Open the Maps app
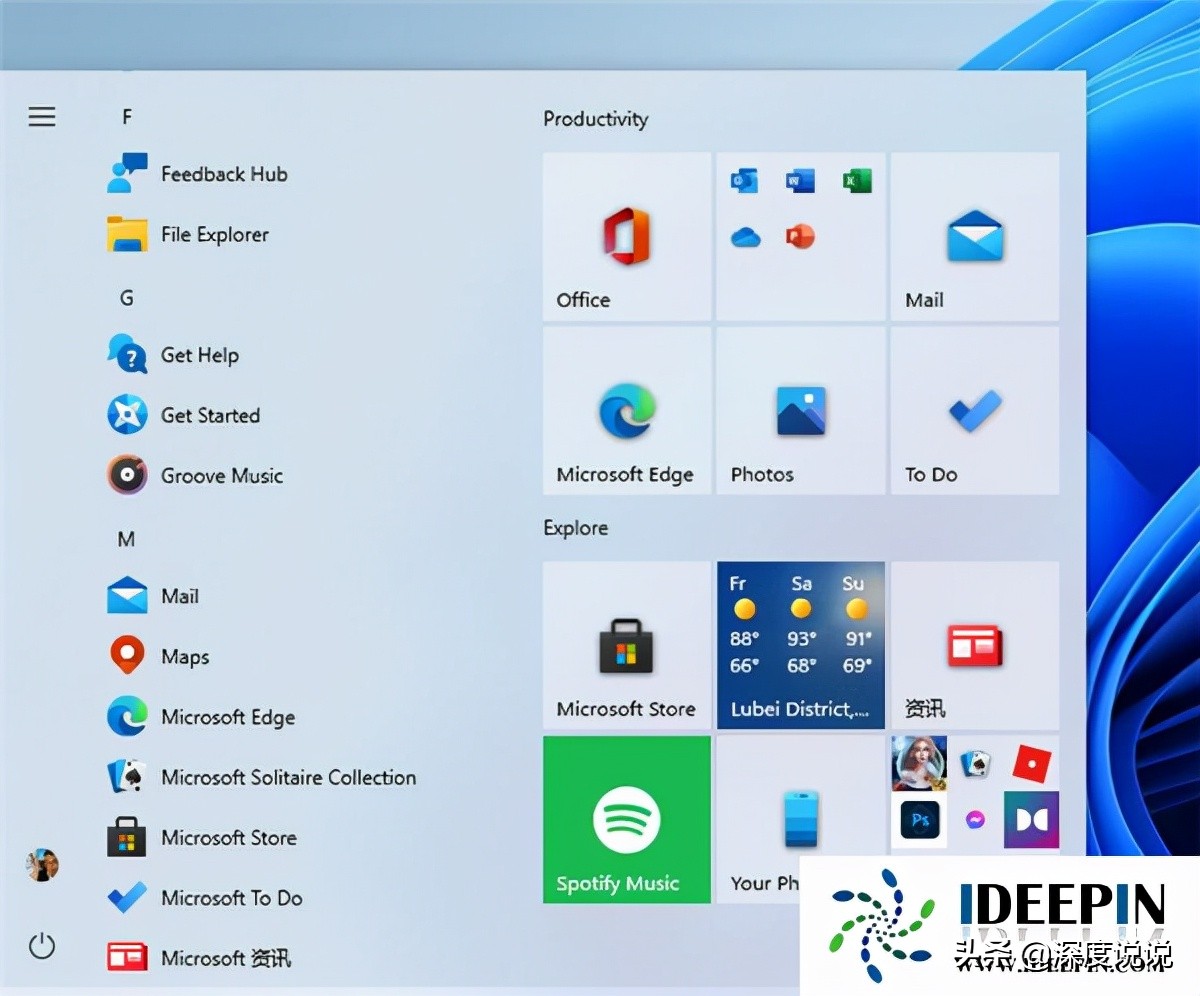Image resolution: width=1200 pixels, height=996 pixels. click(158, 656)
